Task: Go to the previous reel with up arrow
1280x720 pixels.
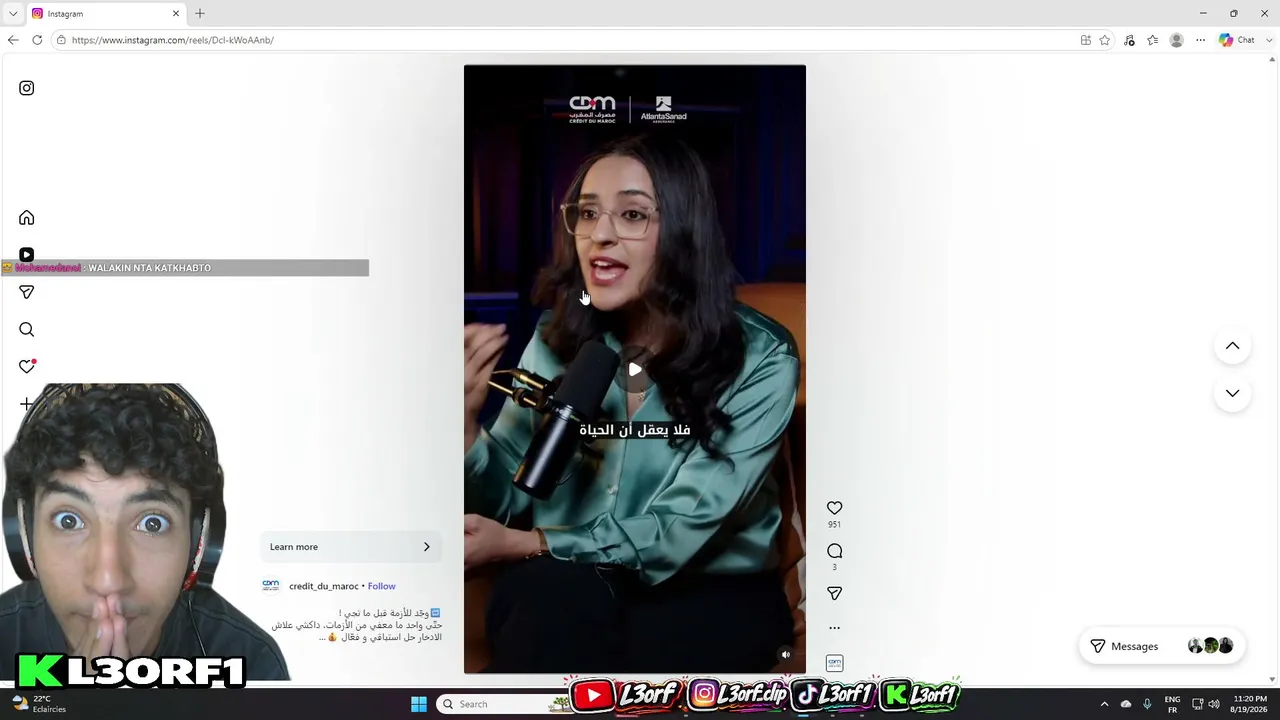Action: click(1232, 346)
